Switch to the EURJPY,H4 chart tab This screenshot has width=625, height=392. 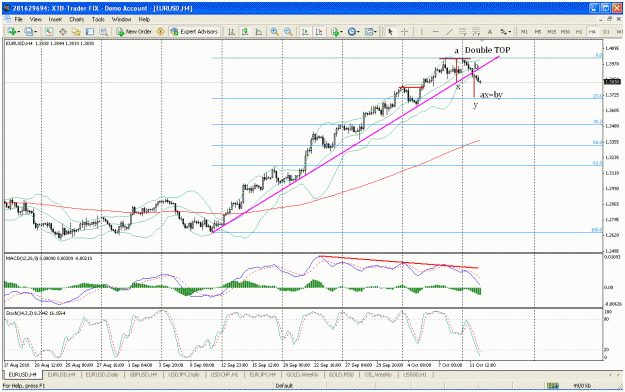coord(262,375)
